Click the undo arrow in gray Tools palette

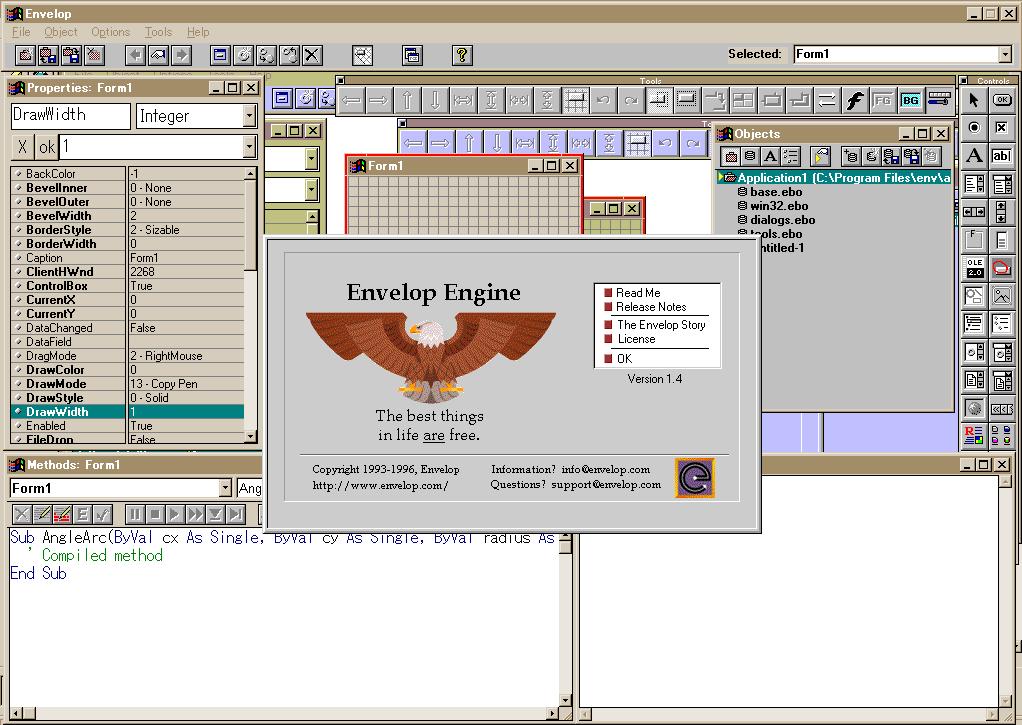coord(603,100)
